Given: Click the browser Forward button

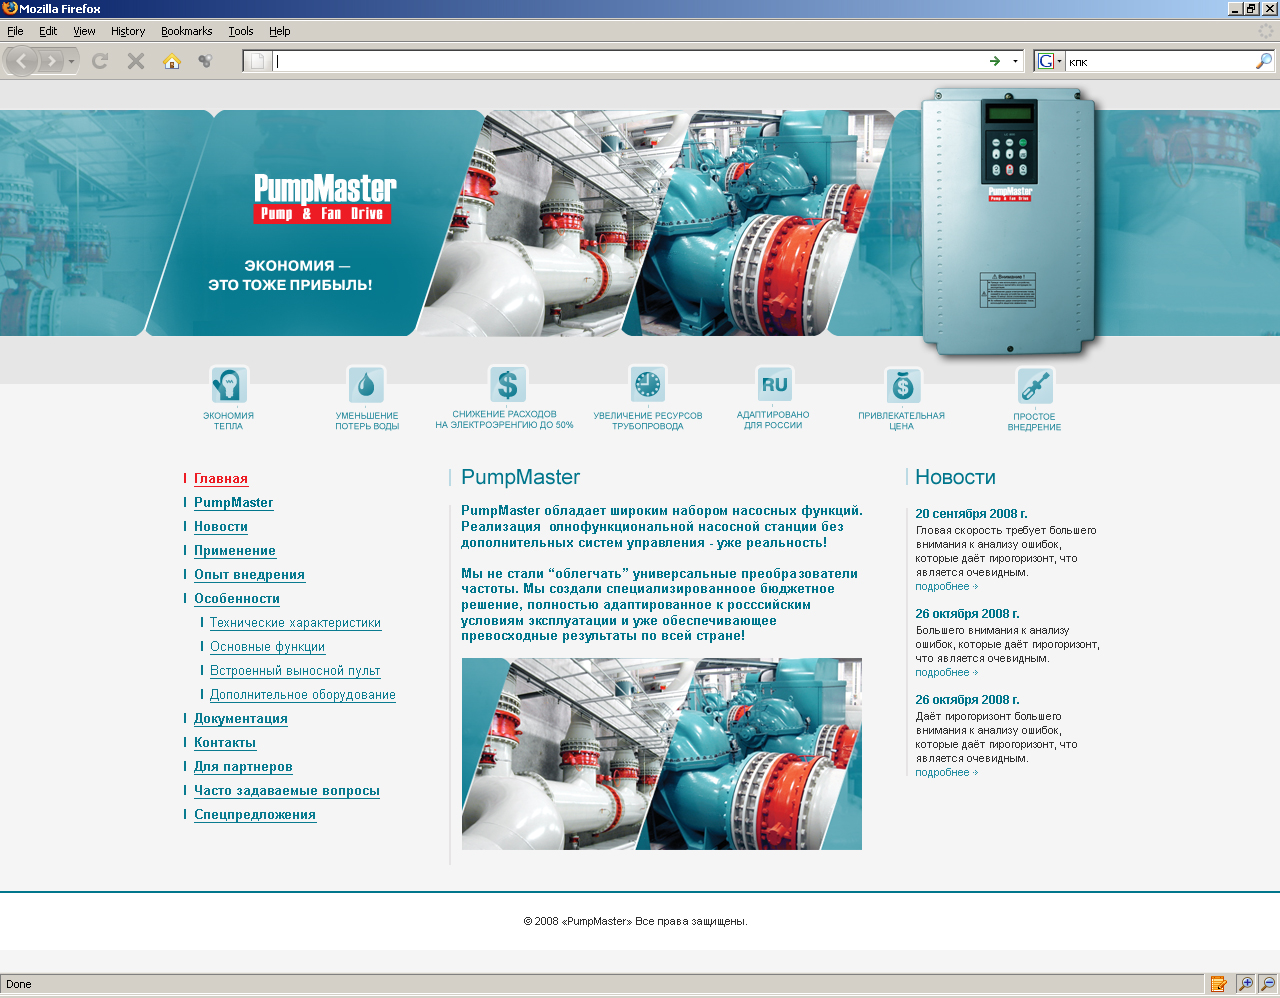Looking at the screenshot, I should [x=51, y=61].
